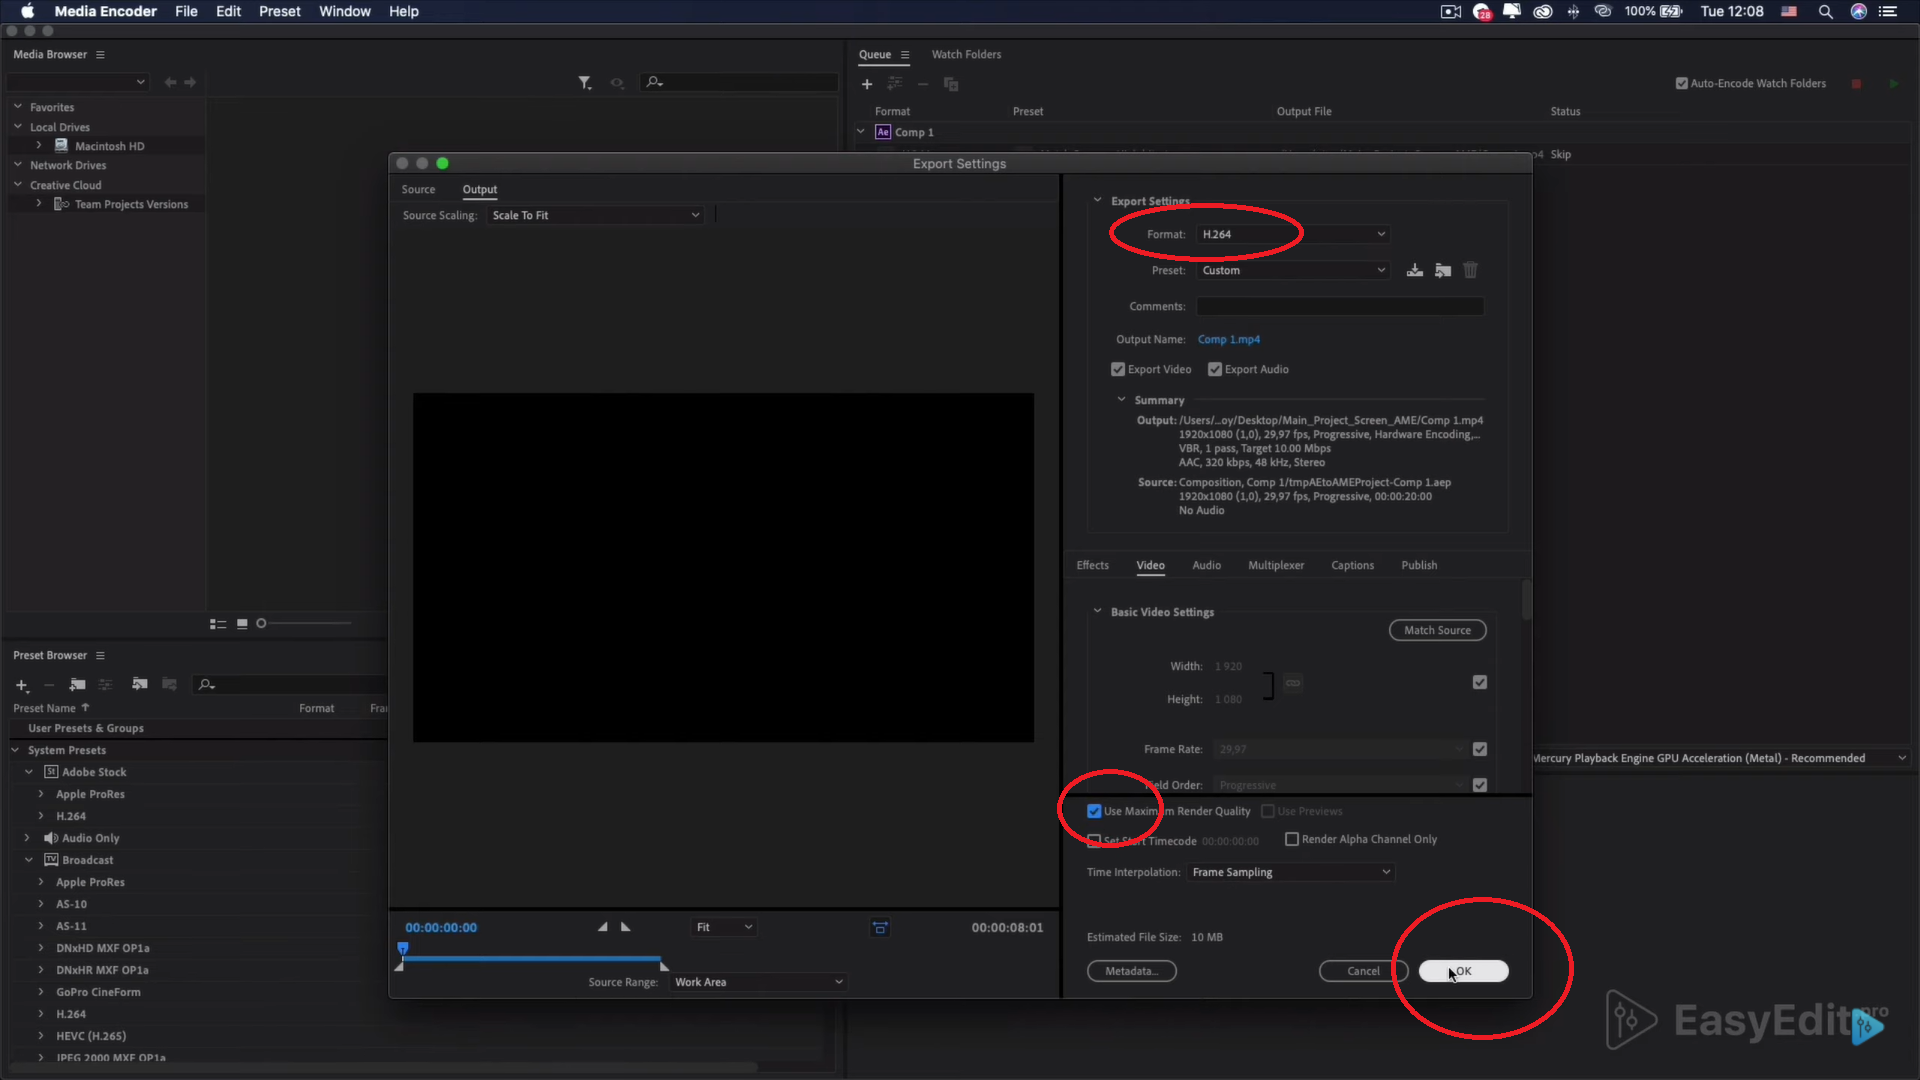The width and height of the screenshot is (1920, 1080).
Task: Open the Source Range Work Area dropdown
Action: 759,982
